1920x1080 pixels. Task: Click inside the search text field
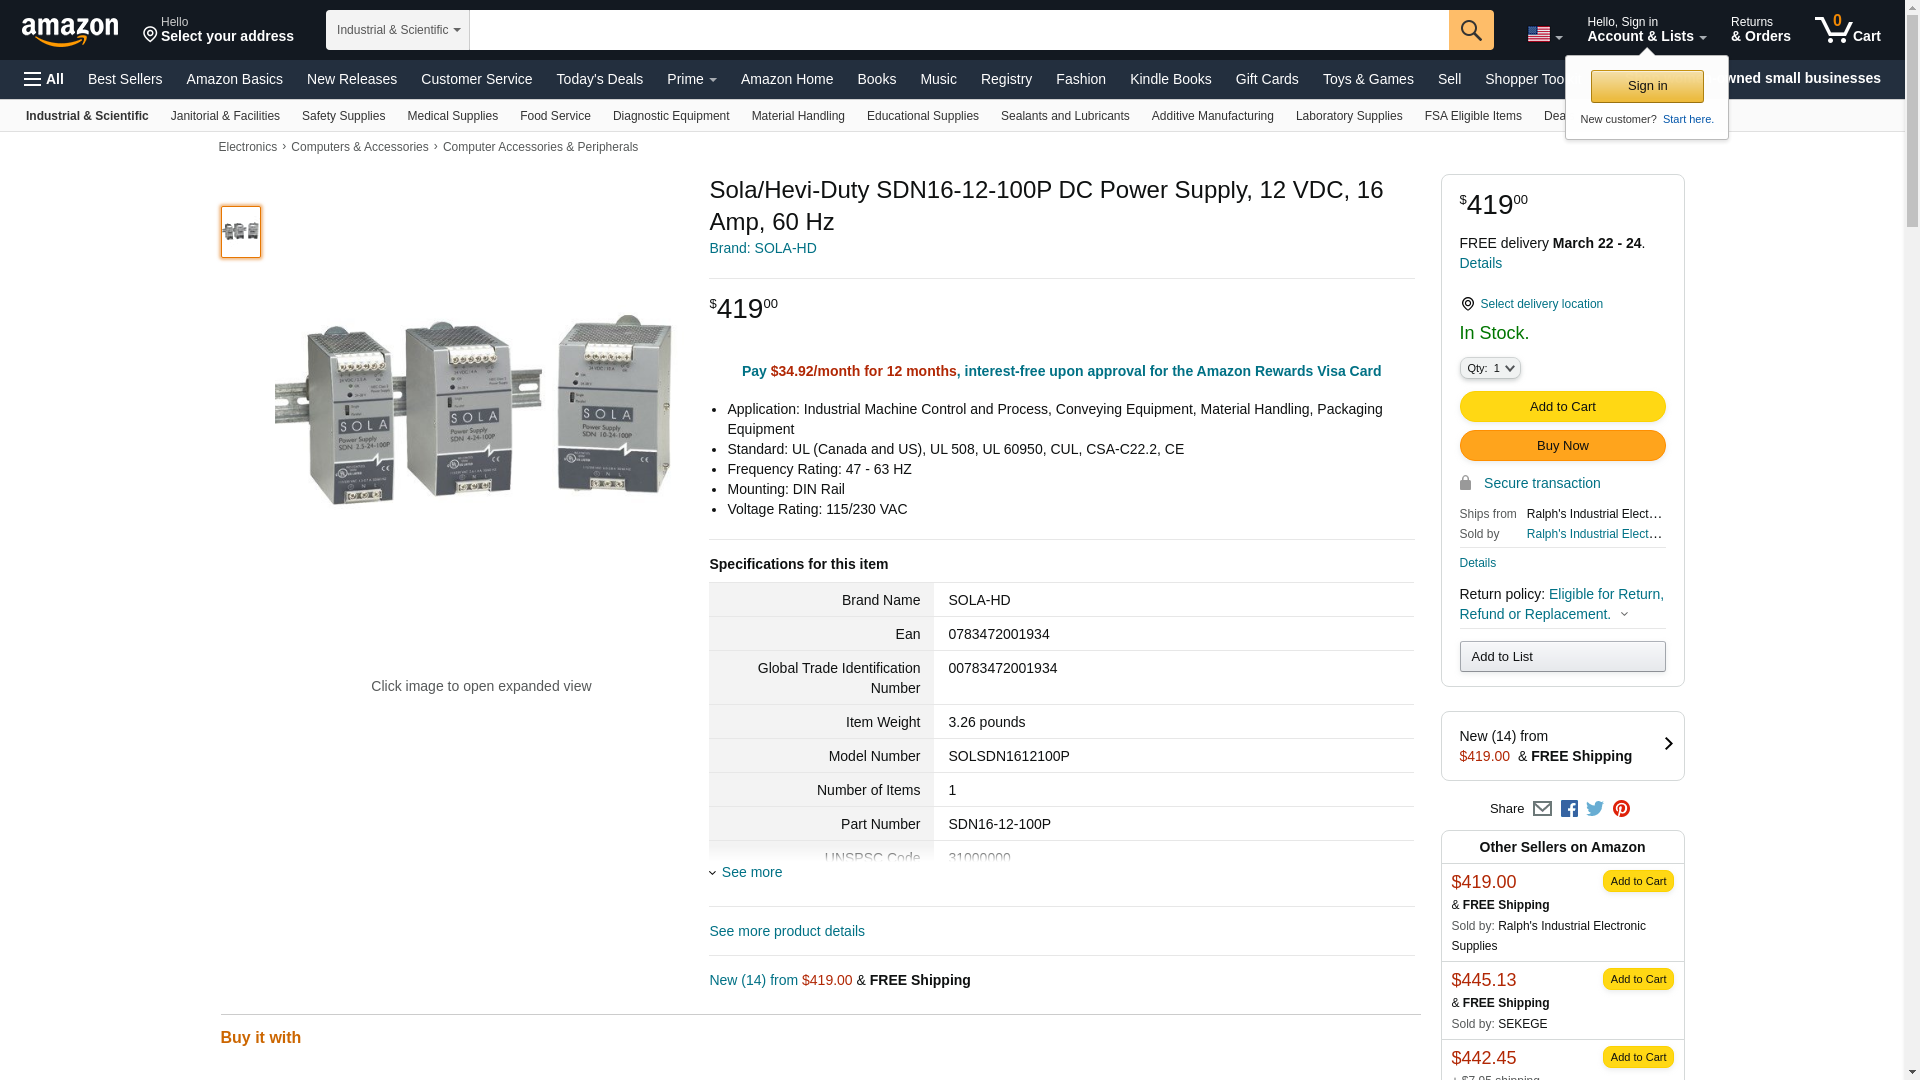958,30
